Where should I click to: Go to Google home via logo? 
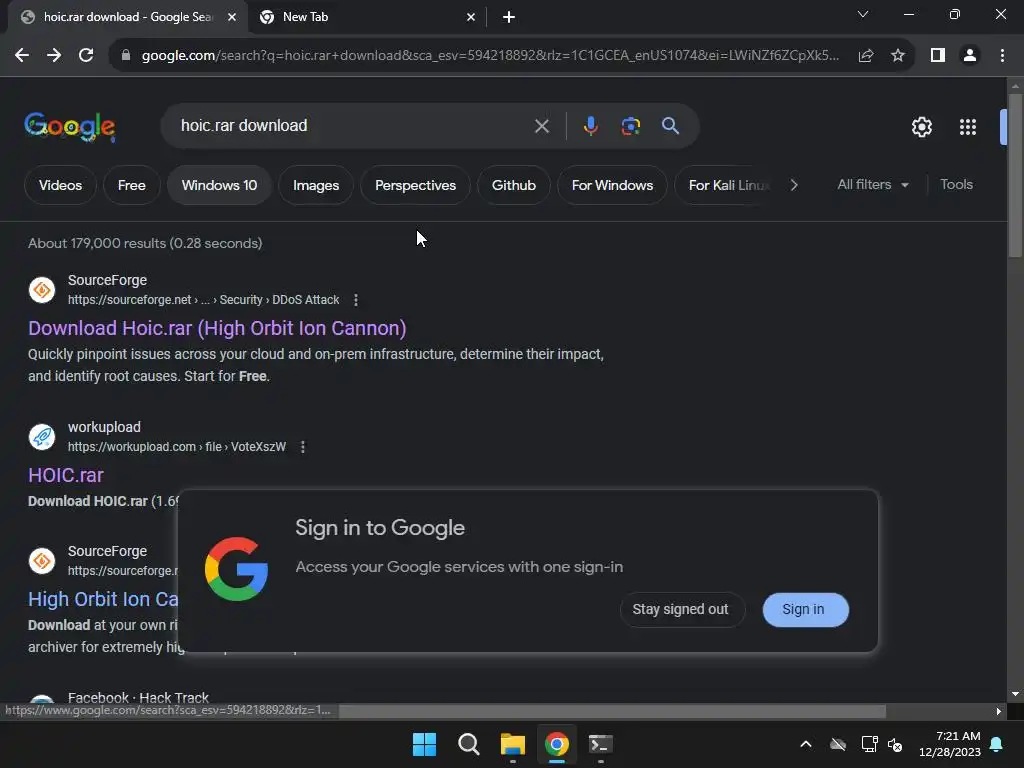70,126
